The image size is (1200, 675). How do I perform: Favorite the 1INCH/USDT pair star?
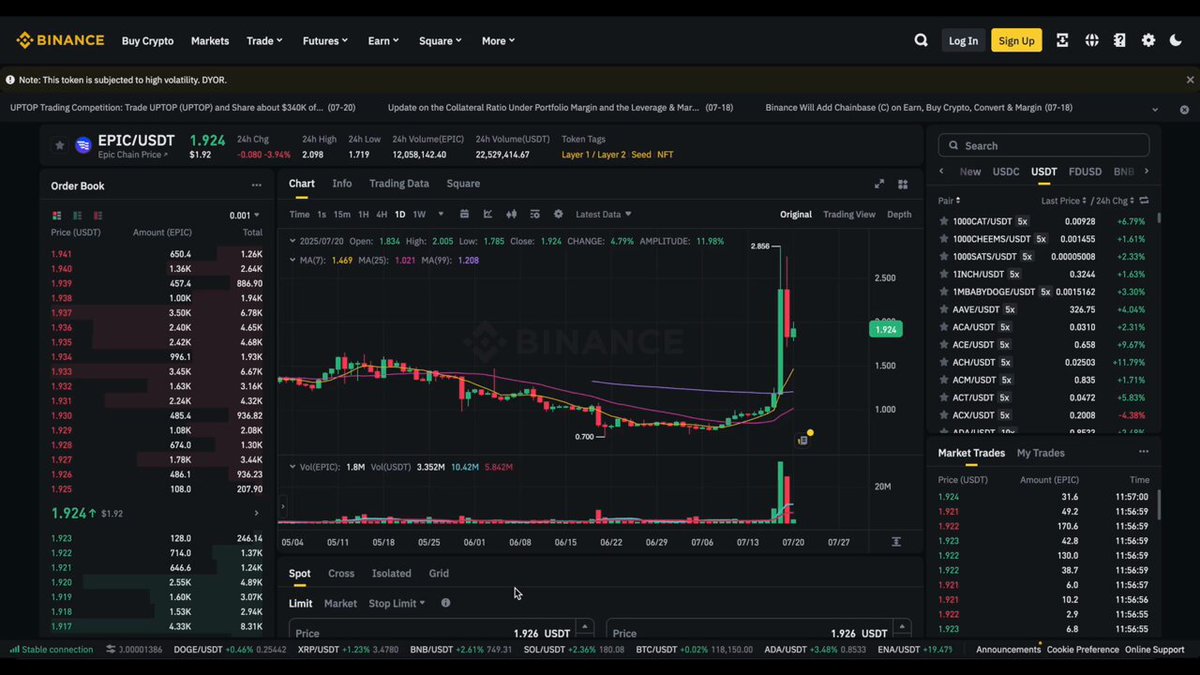pyautogui.click(x=943, y=274)
